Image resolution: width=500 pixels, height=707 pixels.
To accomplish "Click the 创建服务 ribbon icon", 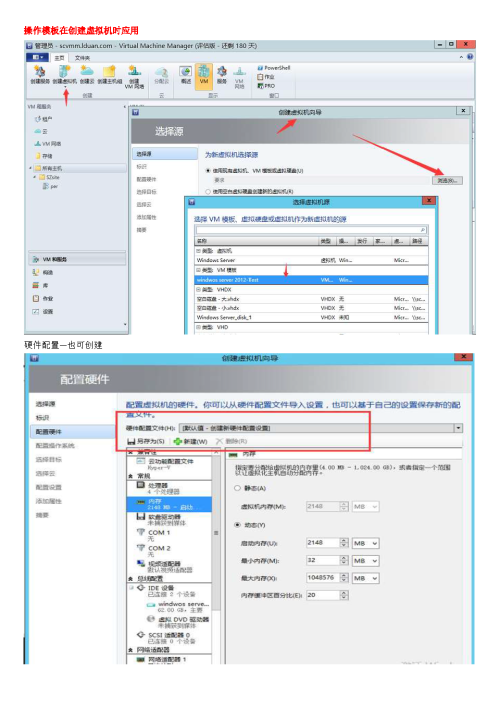I will (x=40, y=74).
